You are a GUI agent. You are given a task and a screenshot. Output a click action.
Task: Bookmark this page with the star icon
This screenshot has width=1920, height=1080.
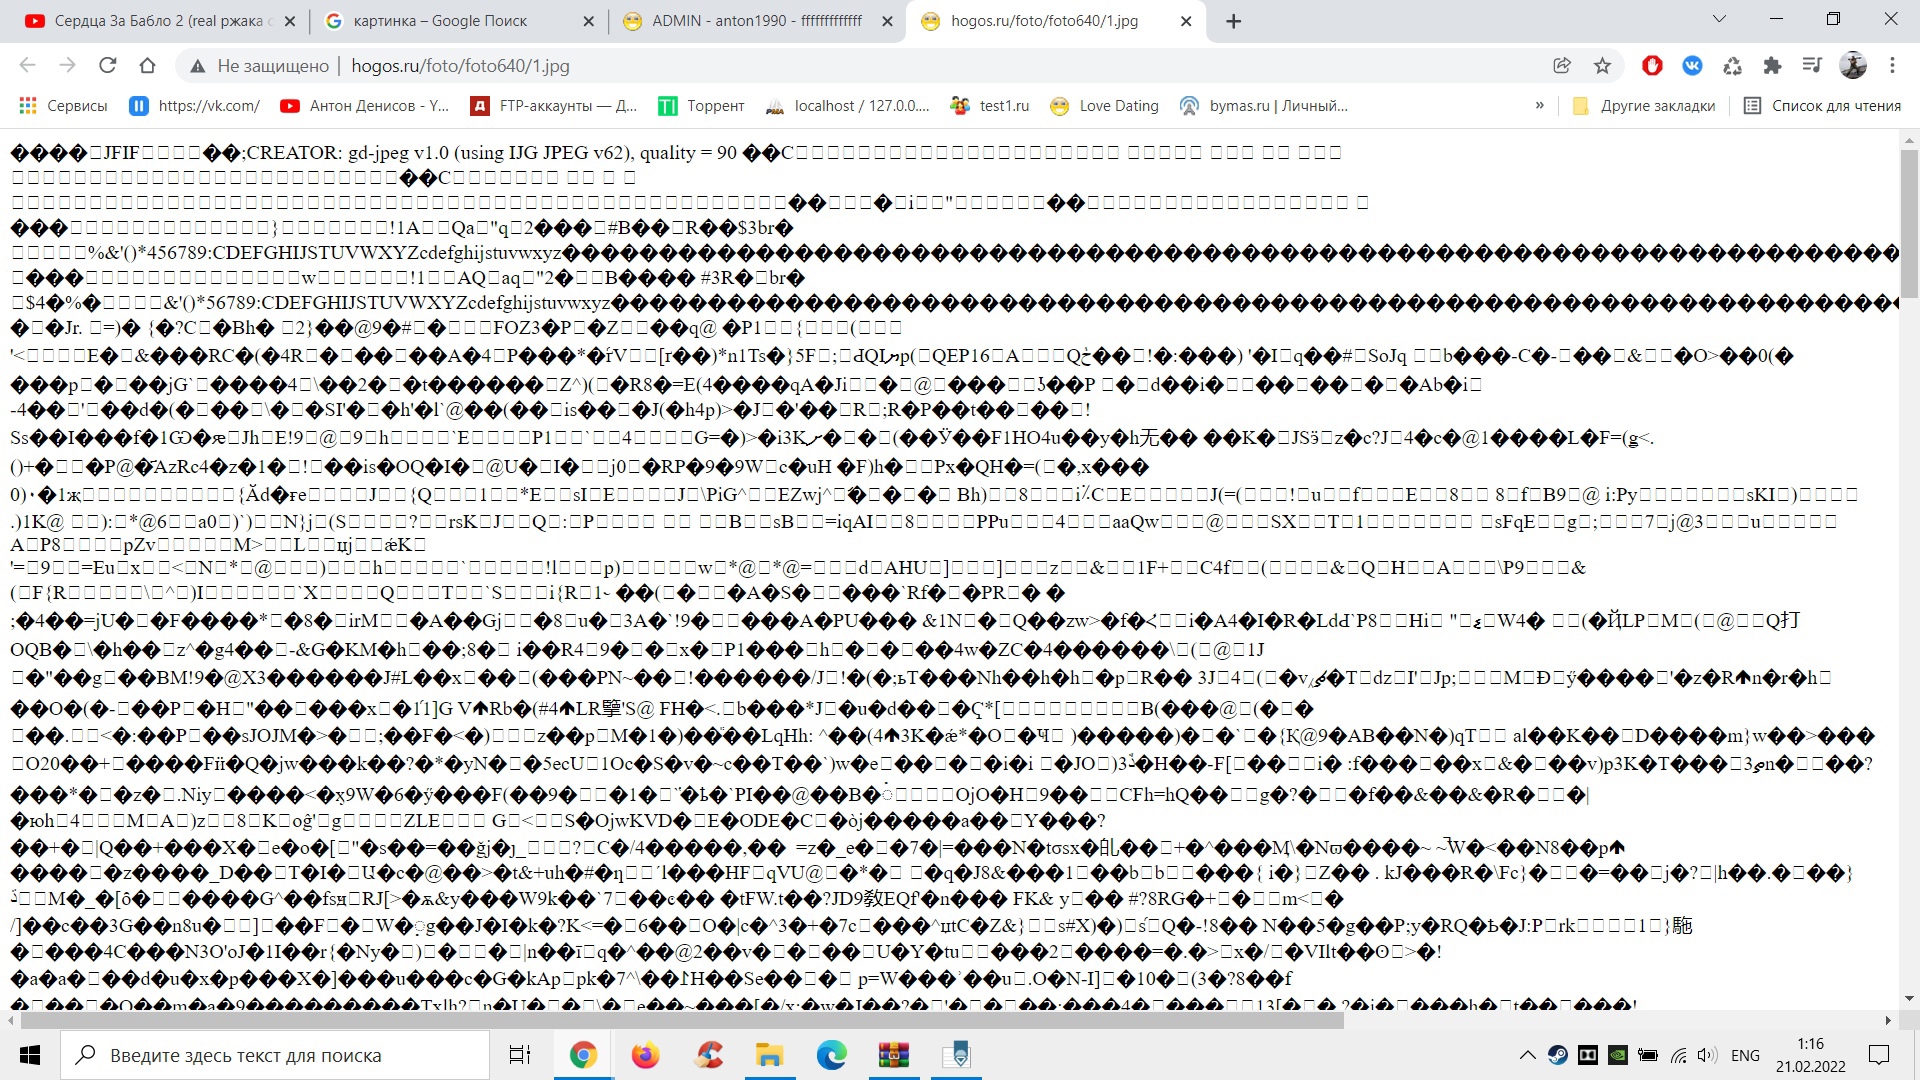pyautogui.click(x=1602, y=65)
